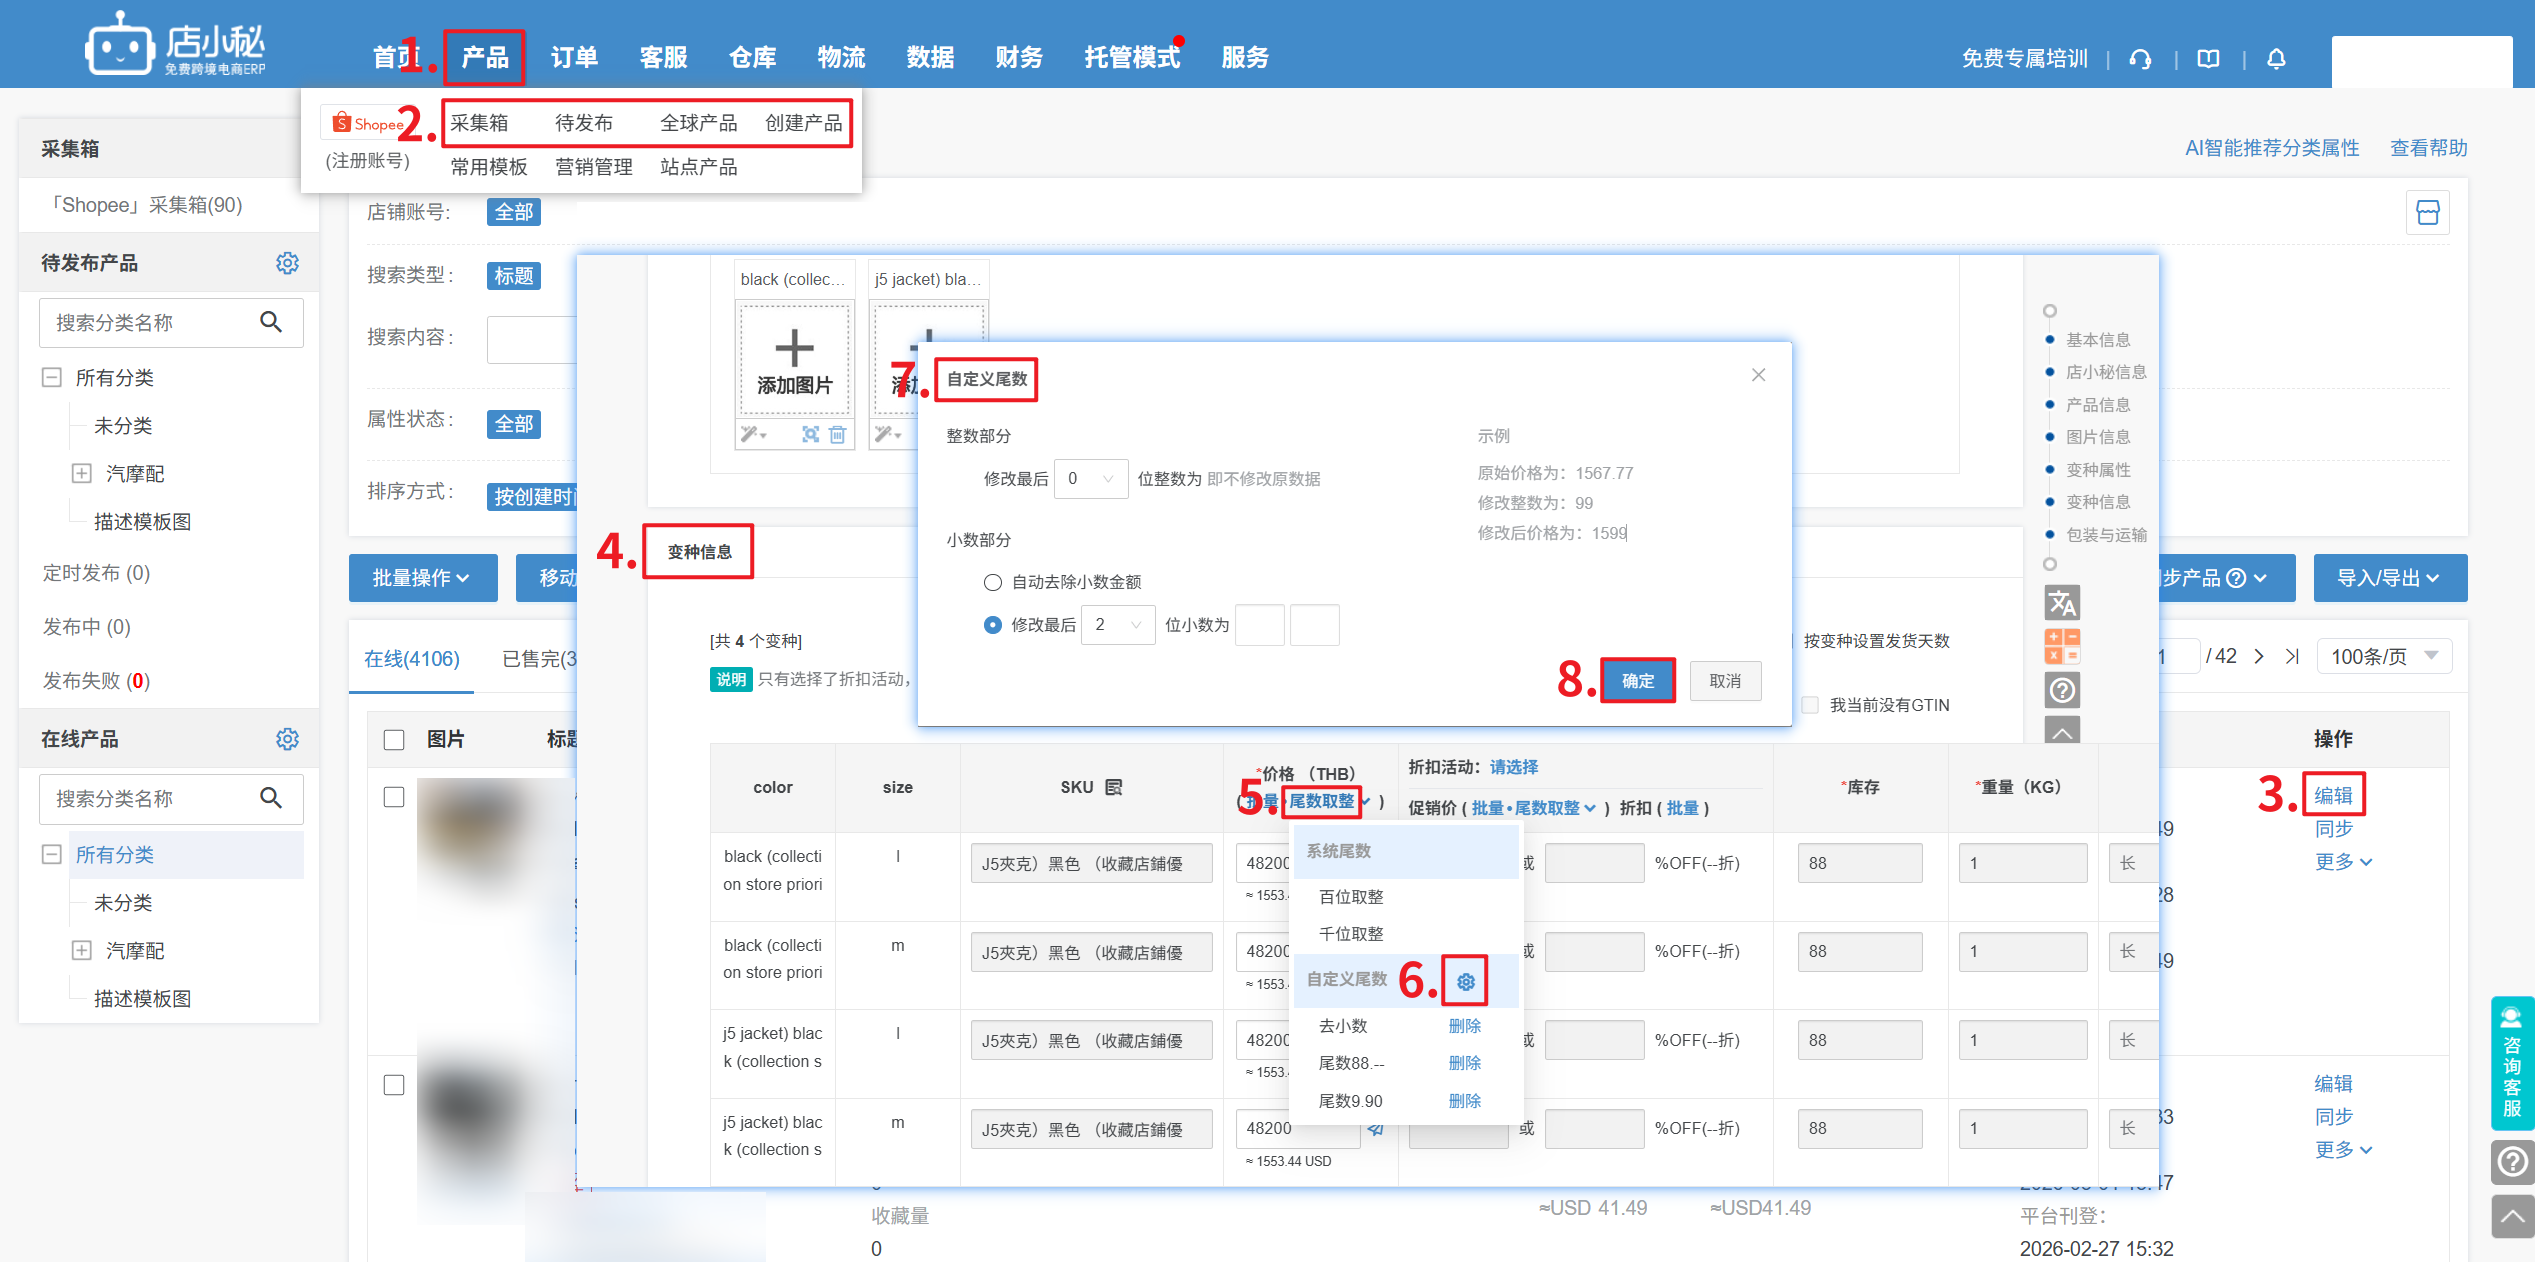
Task: Open the 订单 top menu
Action: coord(574,58)
